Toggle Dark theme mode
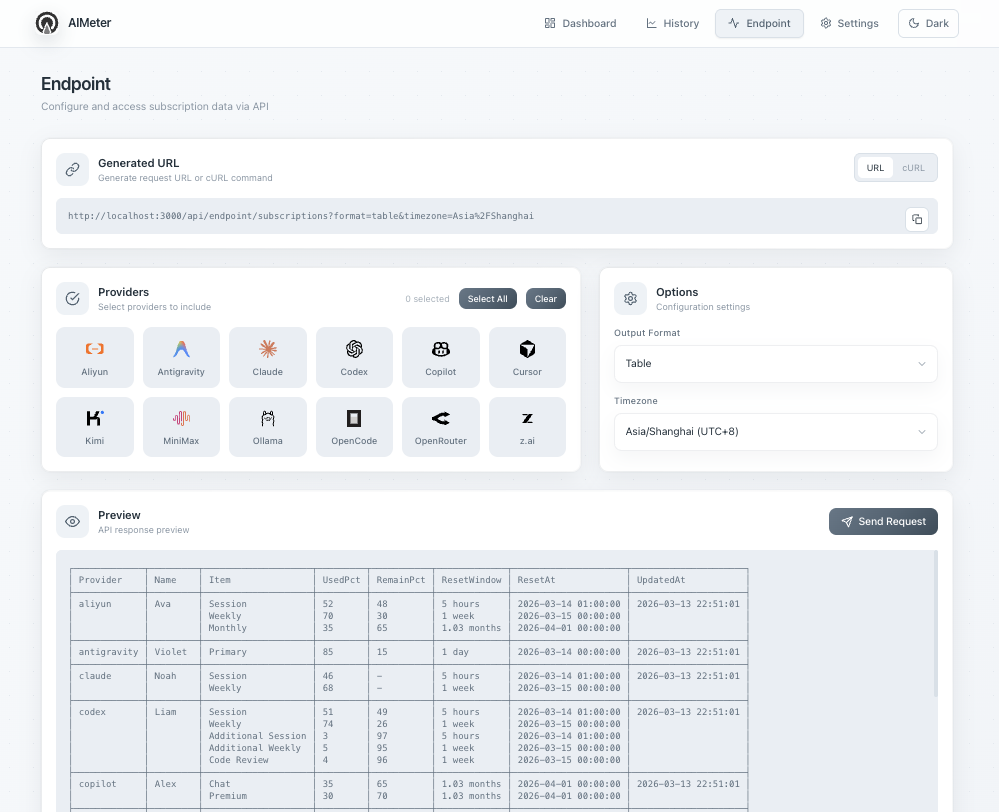The image size is (999, 812). pyautogui.click(x=928, y=23)
